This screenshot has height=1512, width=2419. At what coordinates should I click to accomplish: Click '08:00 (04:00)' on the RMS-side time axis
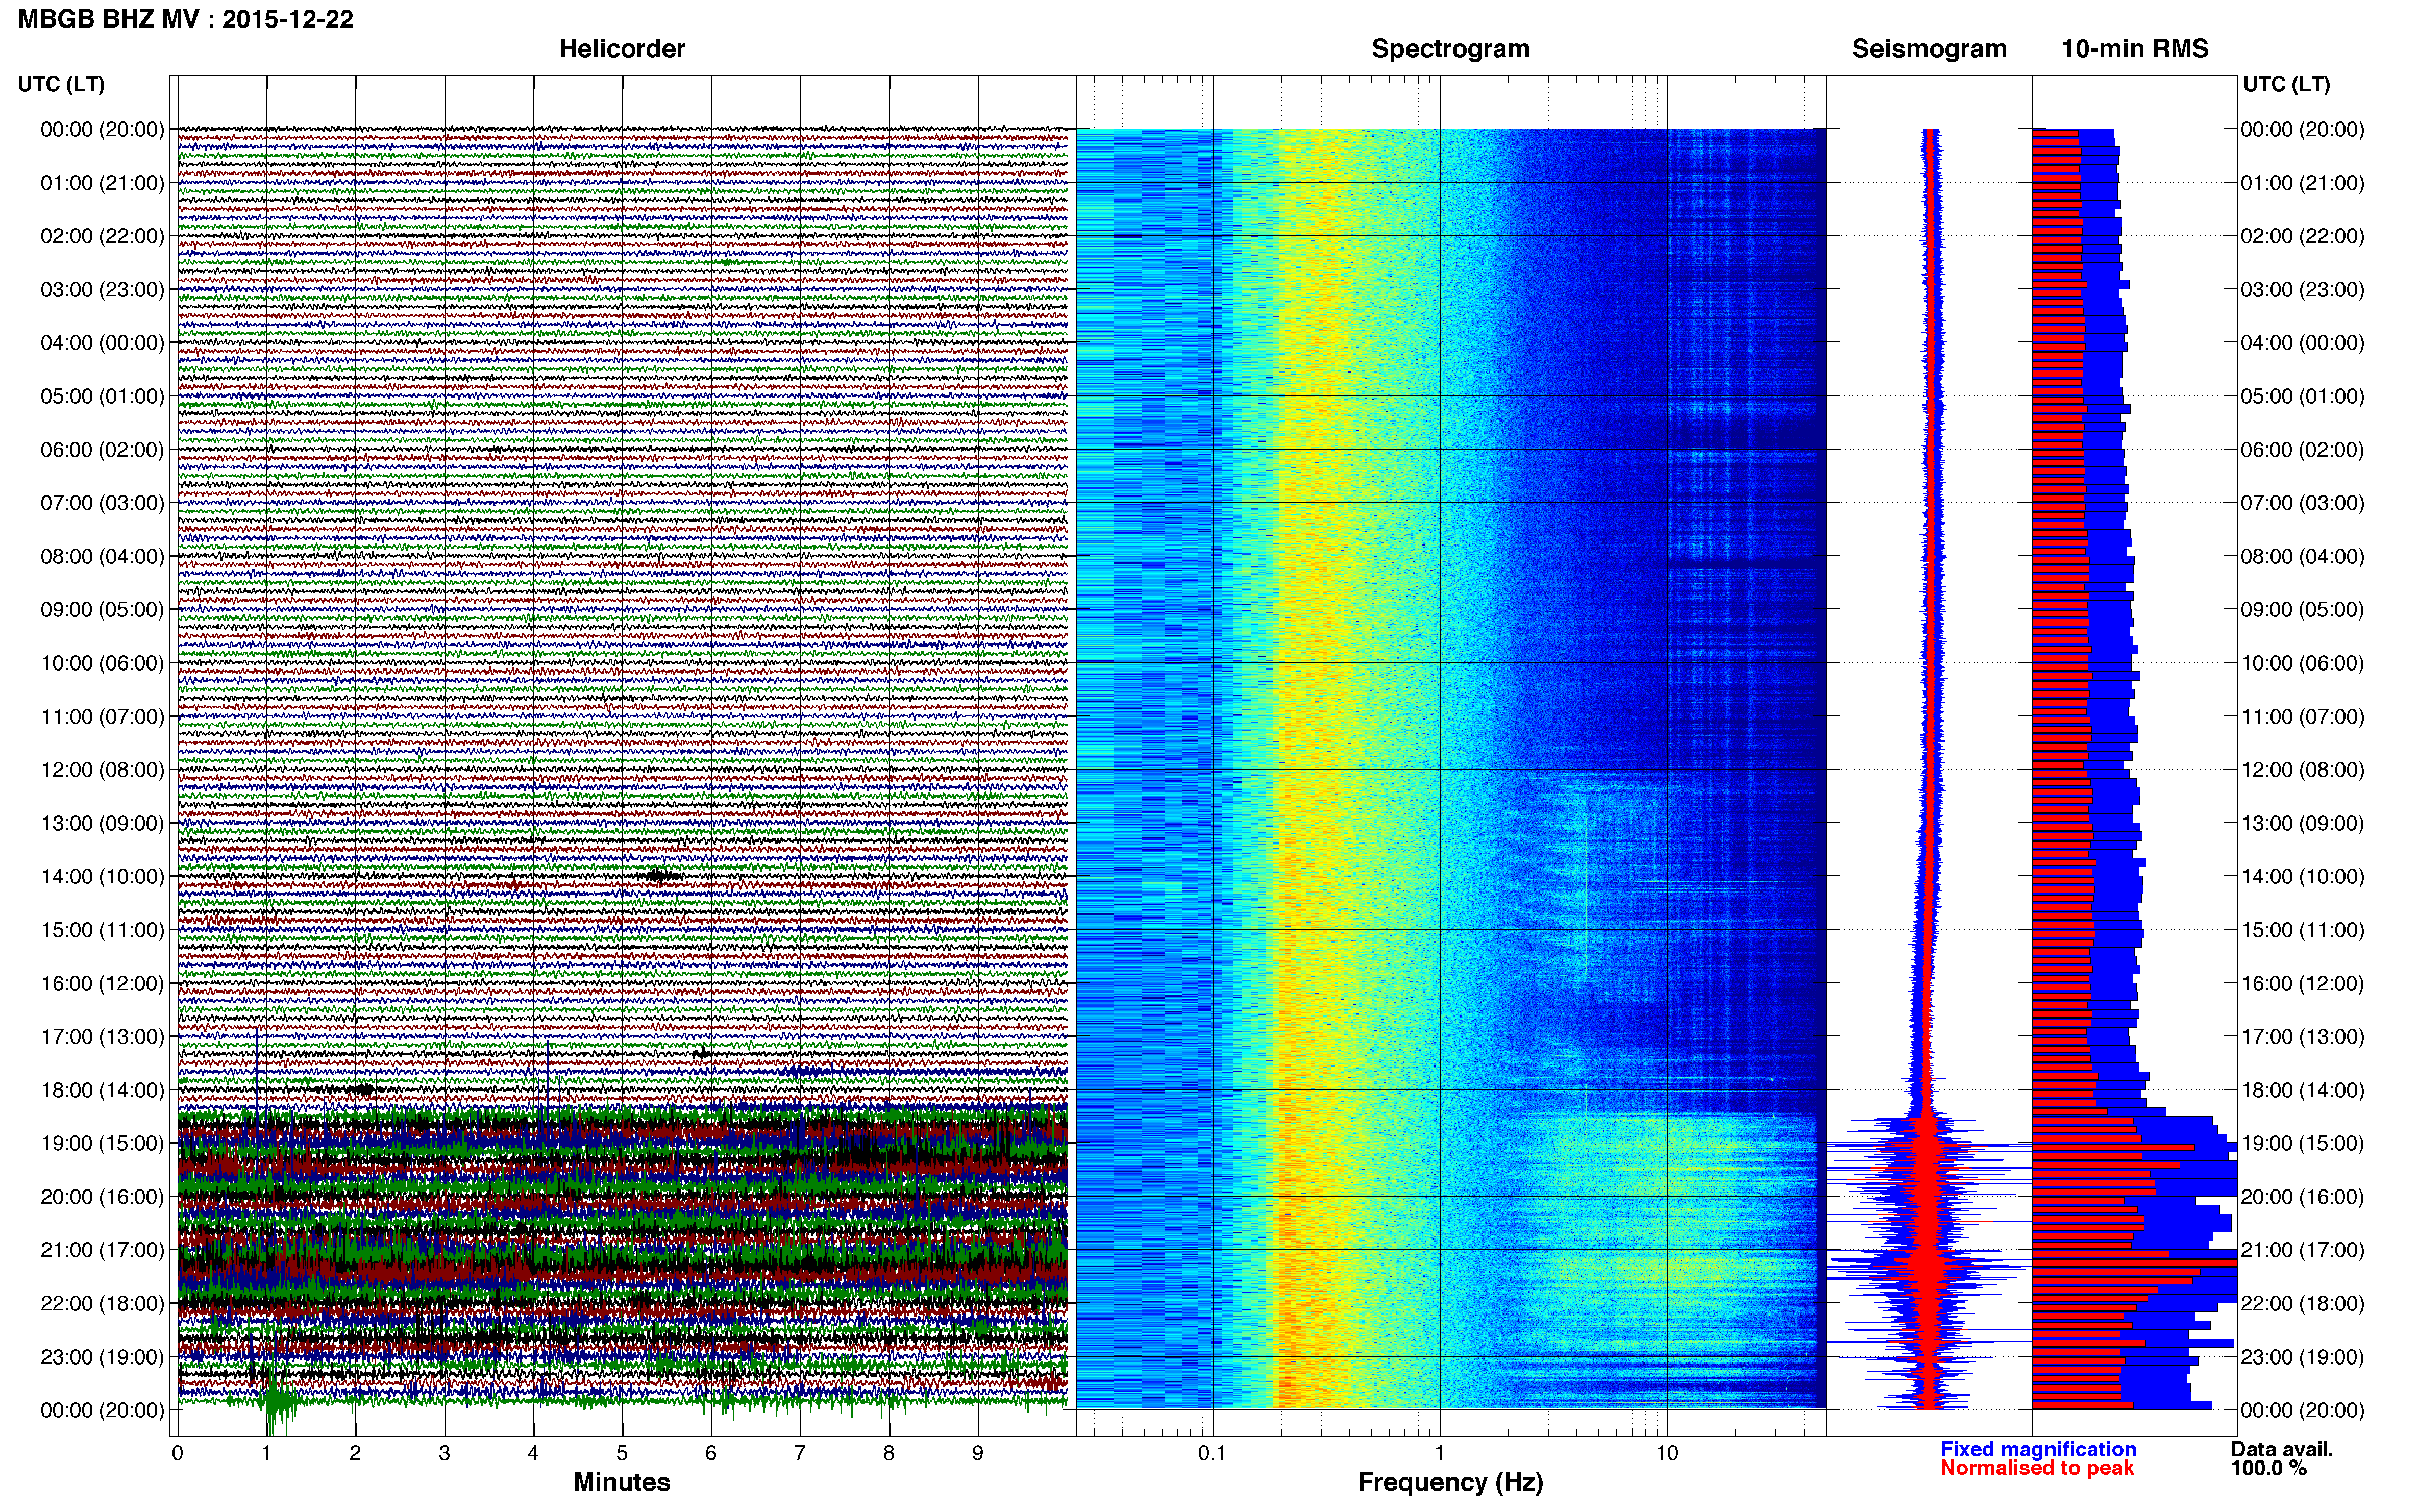point(2302,556)
